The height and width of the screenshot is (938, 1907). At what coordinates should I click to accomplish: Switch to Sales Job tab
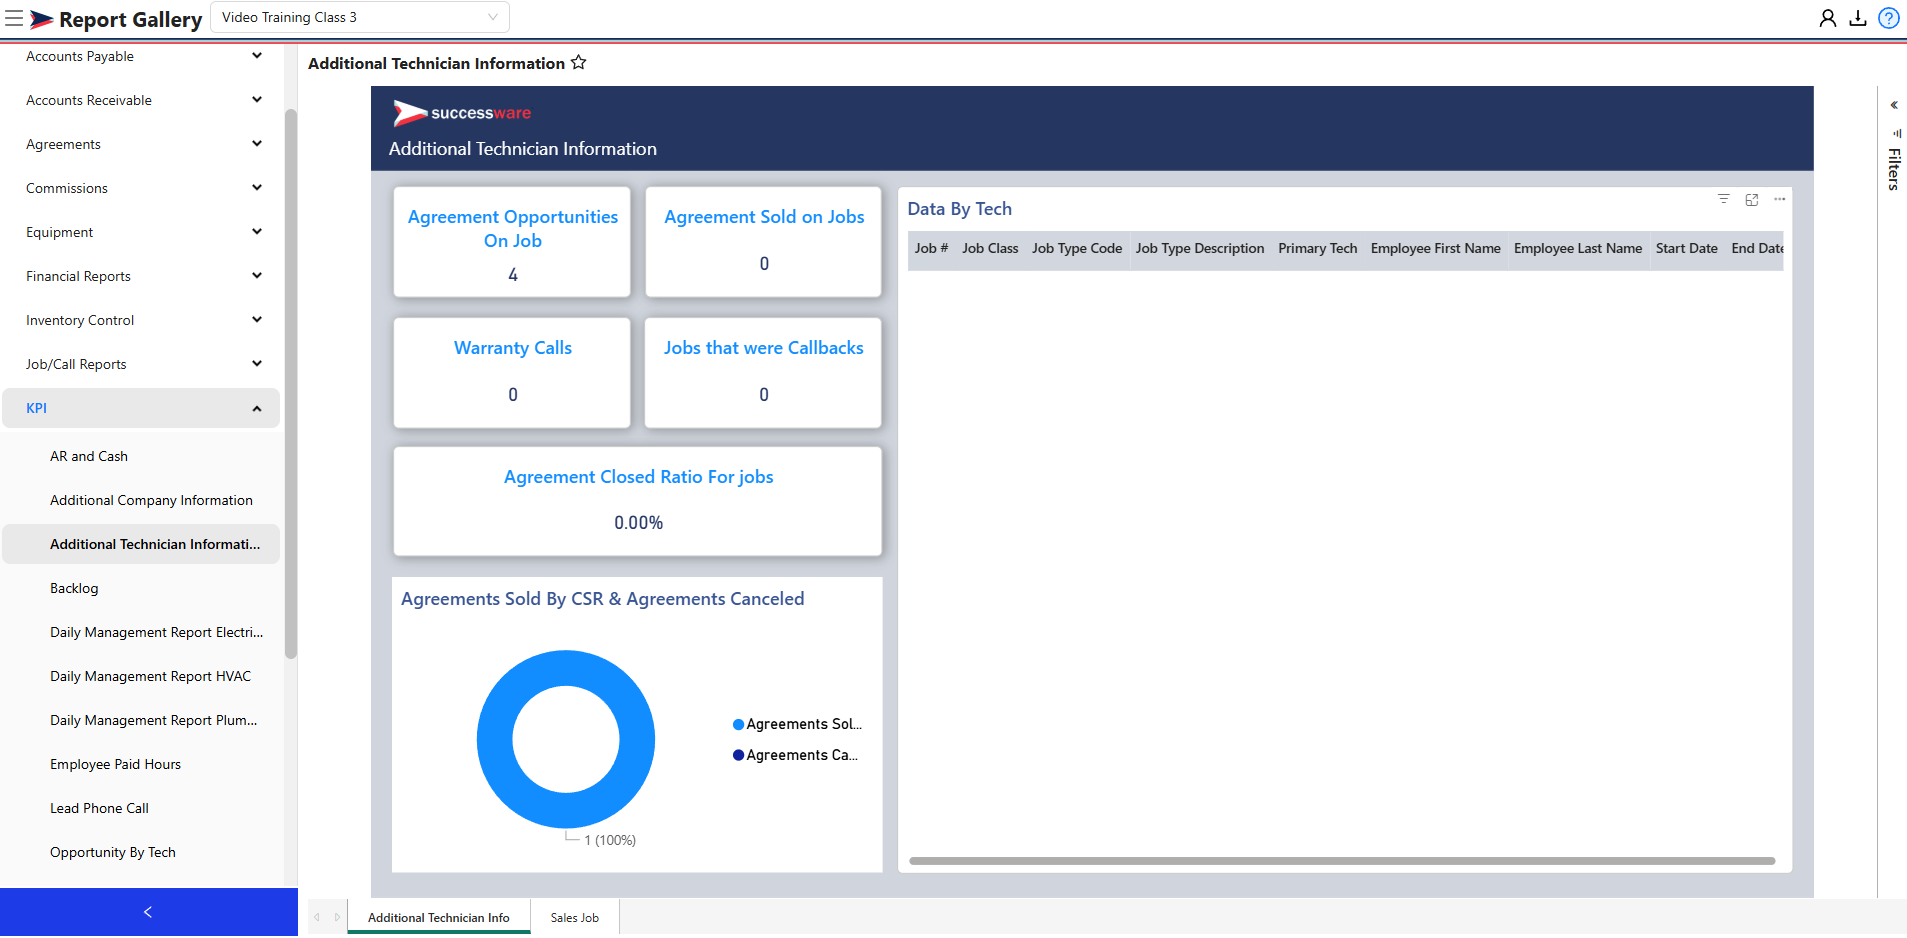pos(575,917)
